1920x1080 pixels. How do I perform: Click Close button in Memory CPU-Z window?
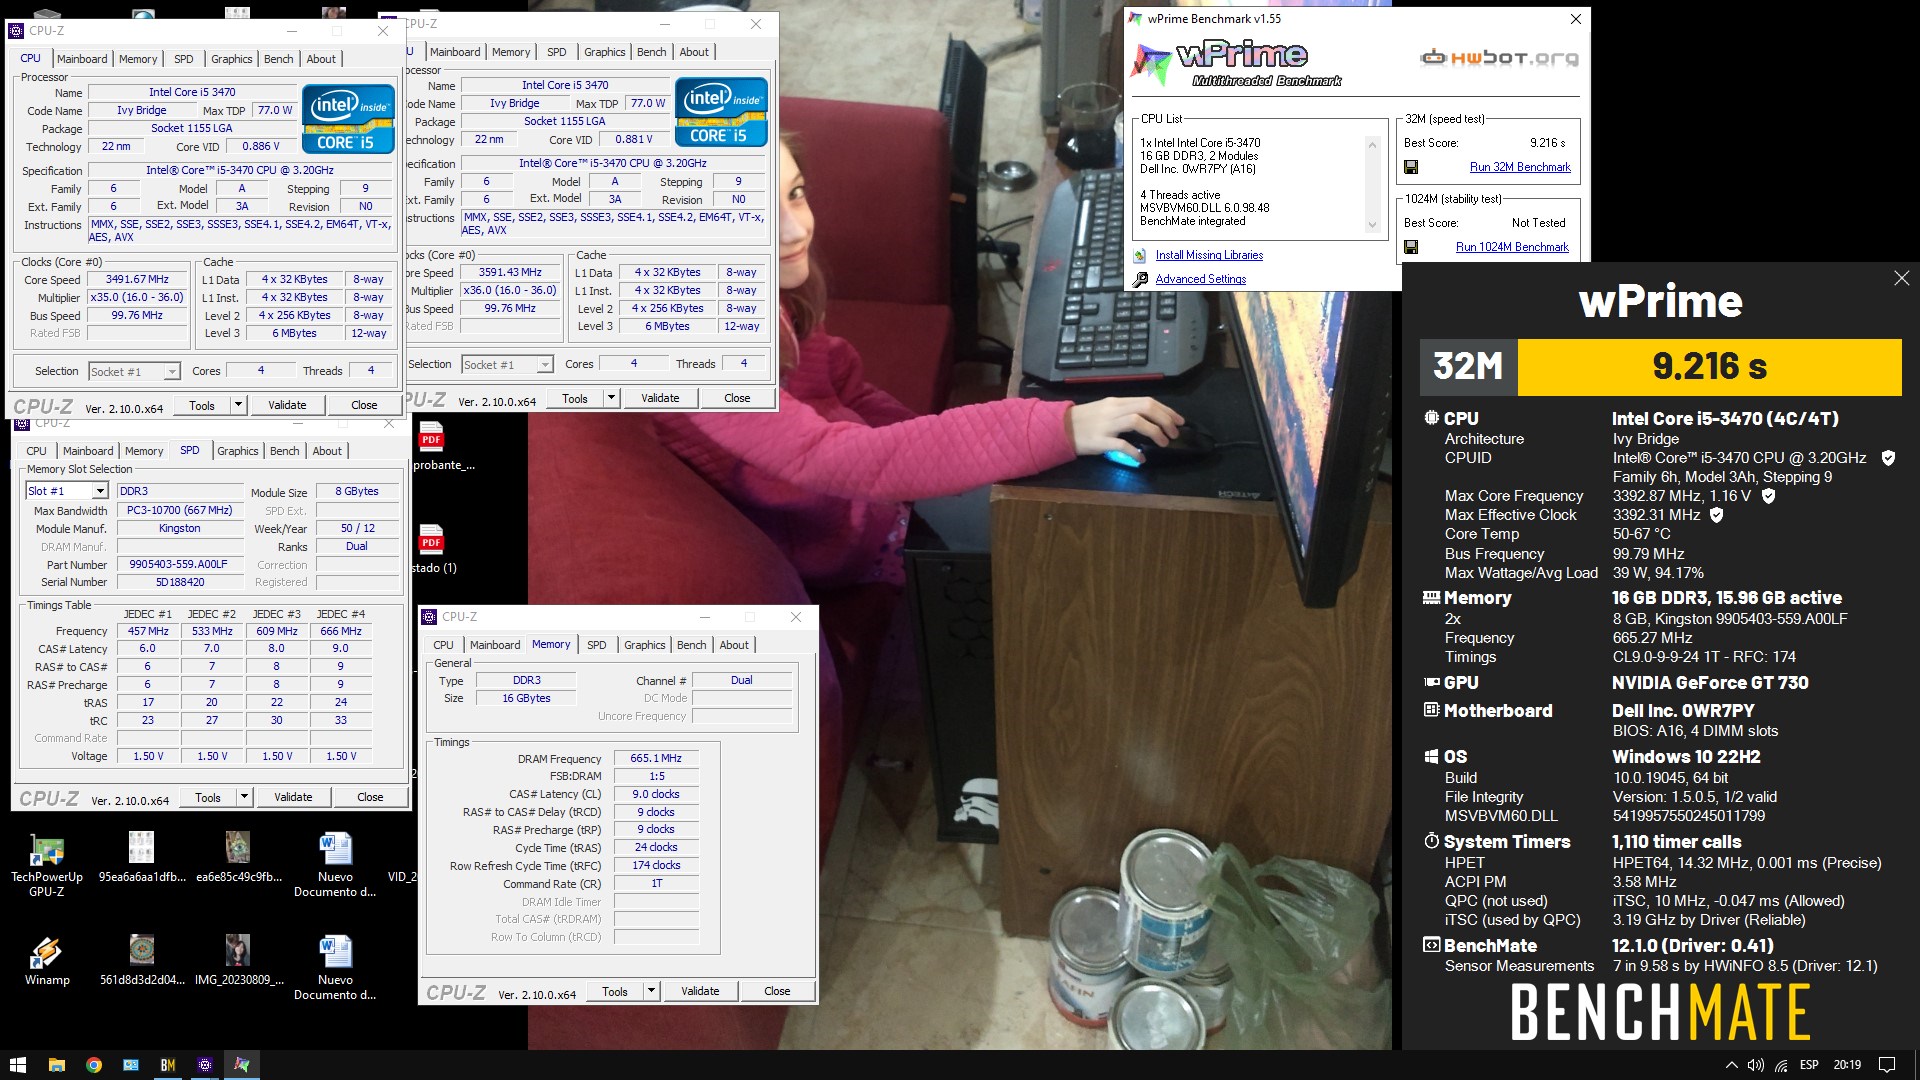(x=777, y=991)
